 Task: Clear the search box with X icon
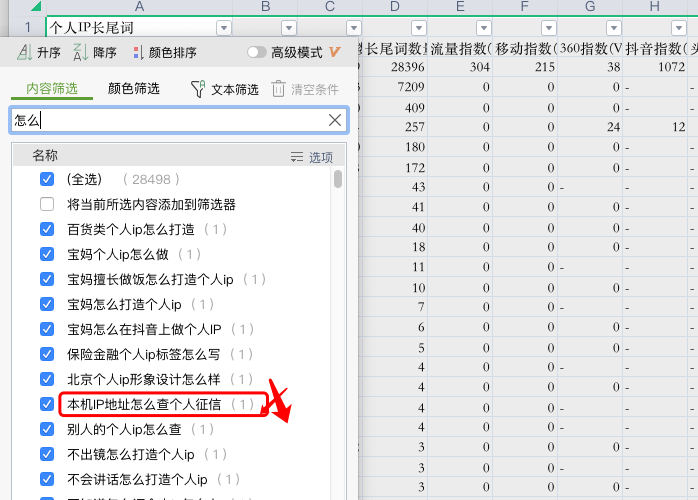click(x=335, y=120)
